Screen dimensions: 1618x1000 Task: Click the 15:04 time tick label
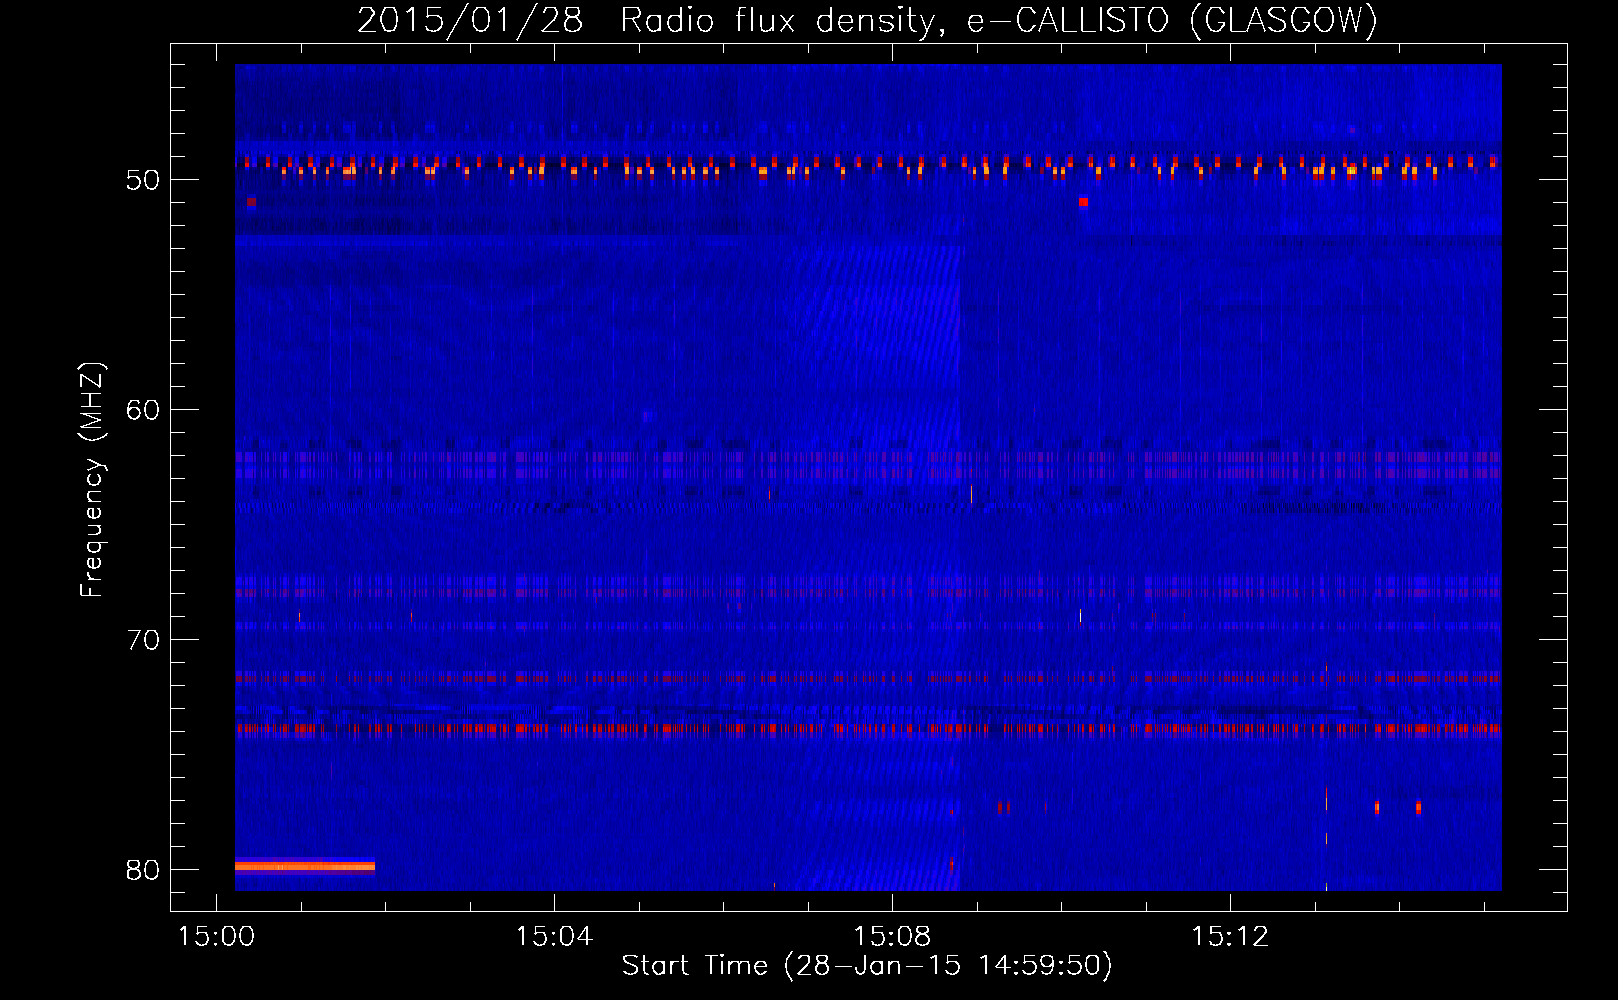554,937
